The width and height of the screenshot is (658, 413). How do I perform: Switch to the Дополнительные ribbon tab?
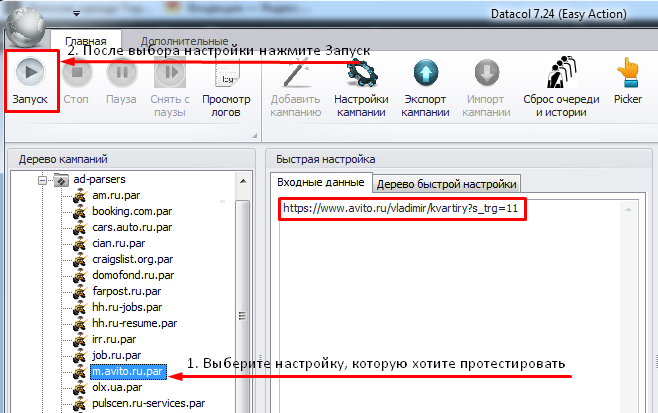(x=184, y=41)
